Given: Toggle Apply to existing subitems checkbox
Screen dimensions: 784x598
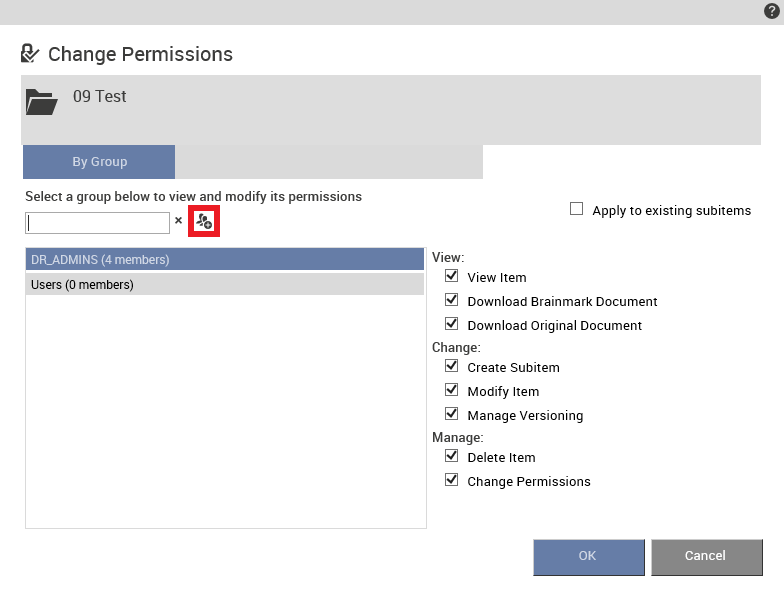Looking at the screenshot, I should (x=576, y=208).
